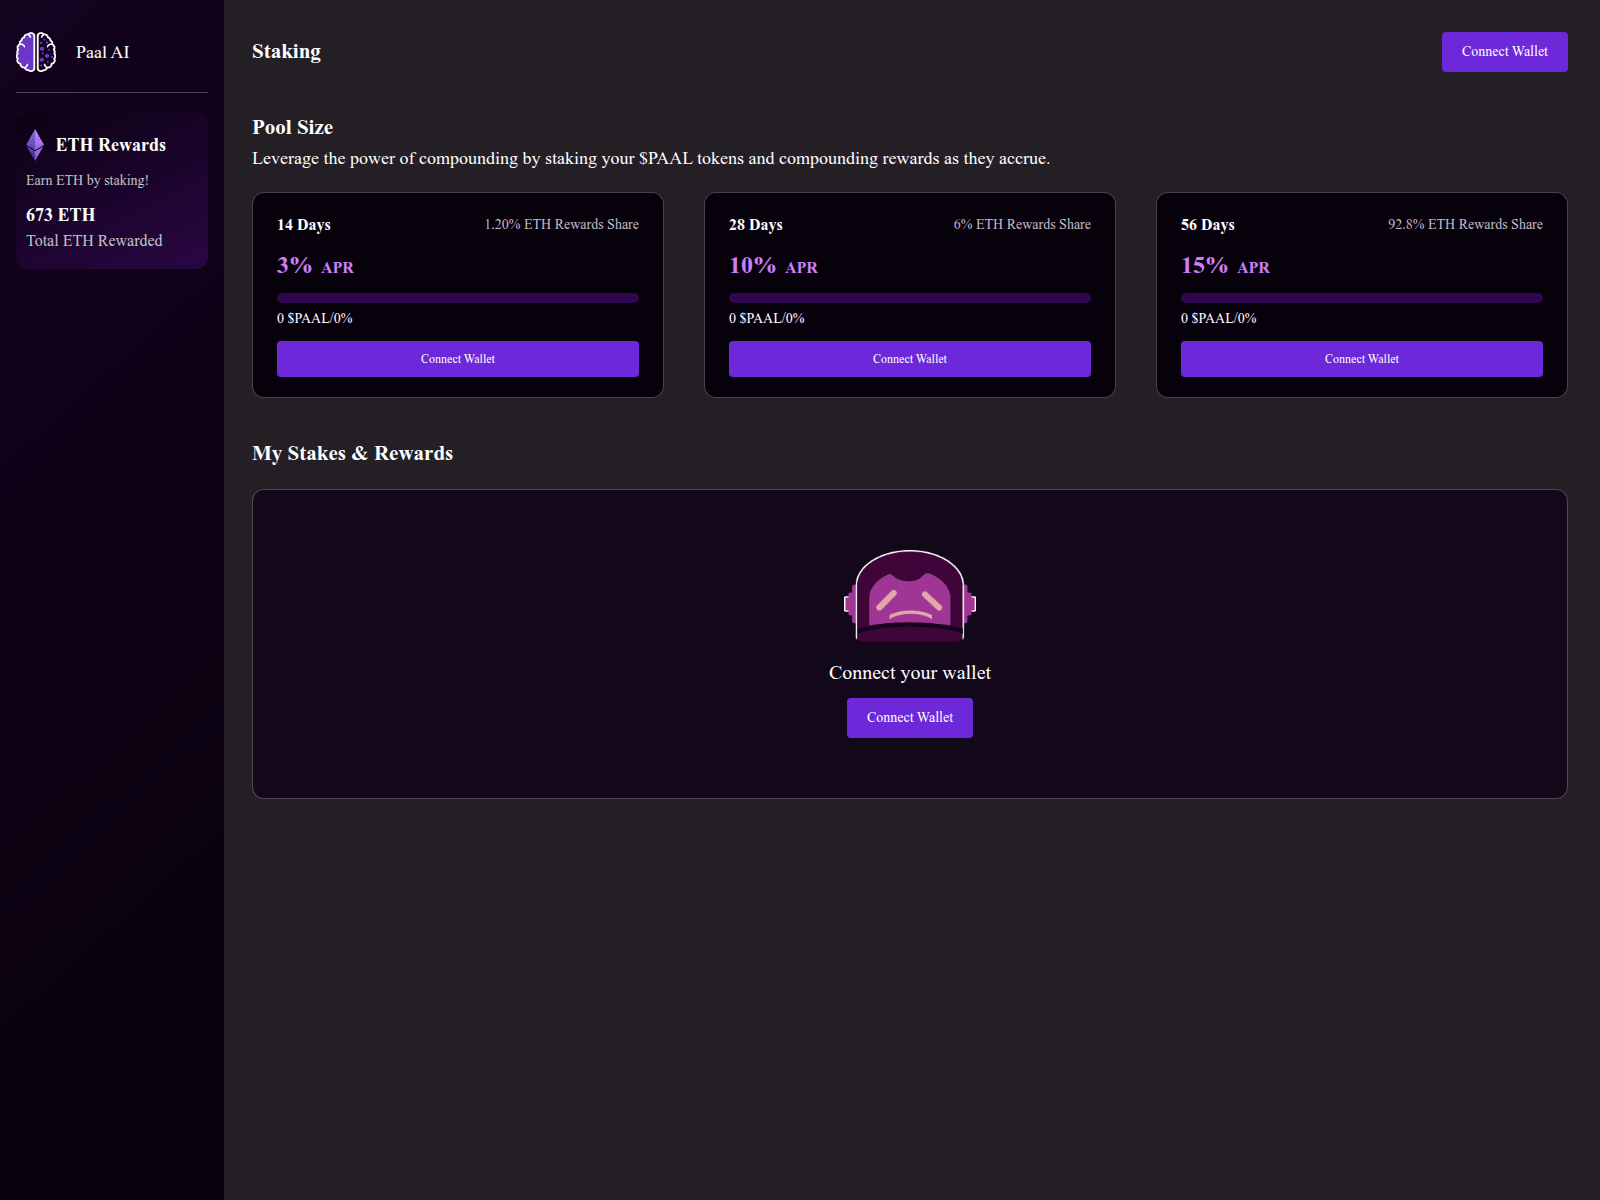Click the Paal AI brain logo icon
The width and height of the screenshot is (1600, 1200).
coord(37,51)
